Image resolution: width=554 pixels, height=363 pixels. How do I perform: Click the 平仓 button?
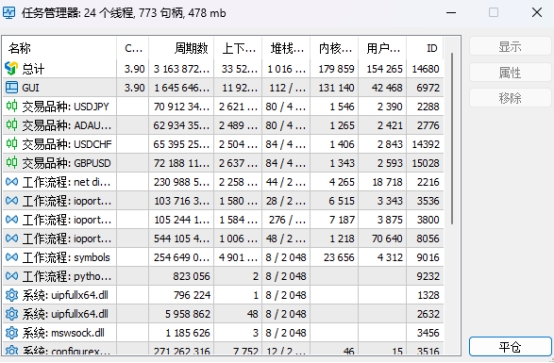(x=510, y=347)
